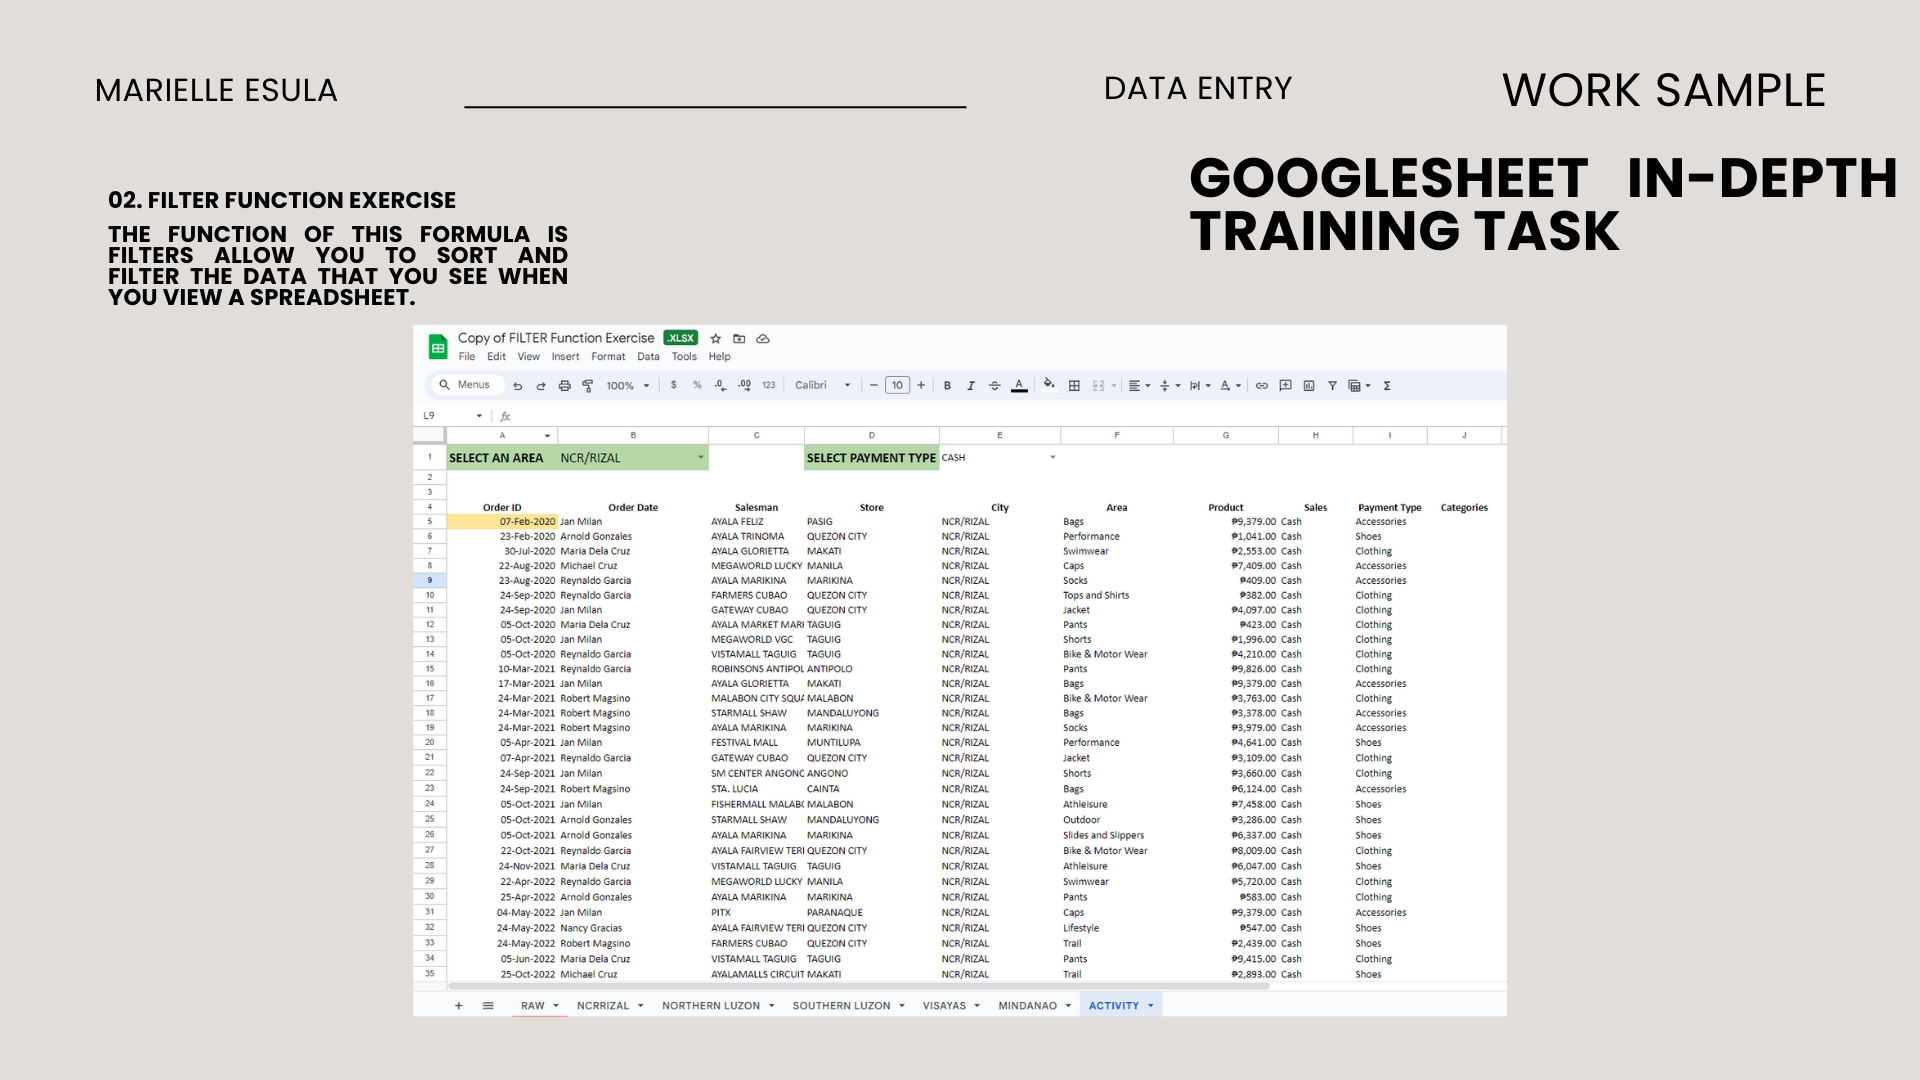Click the add sheet plus button
The height and width of the screenshot is (1080, 1920).
[459, 1006]
